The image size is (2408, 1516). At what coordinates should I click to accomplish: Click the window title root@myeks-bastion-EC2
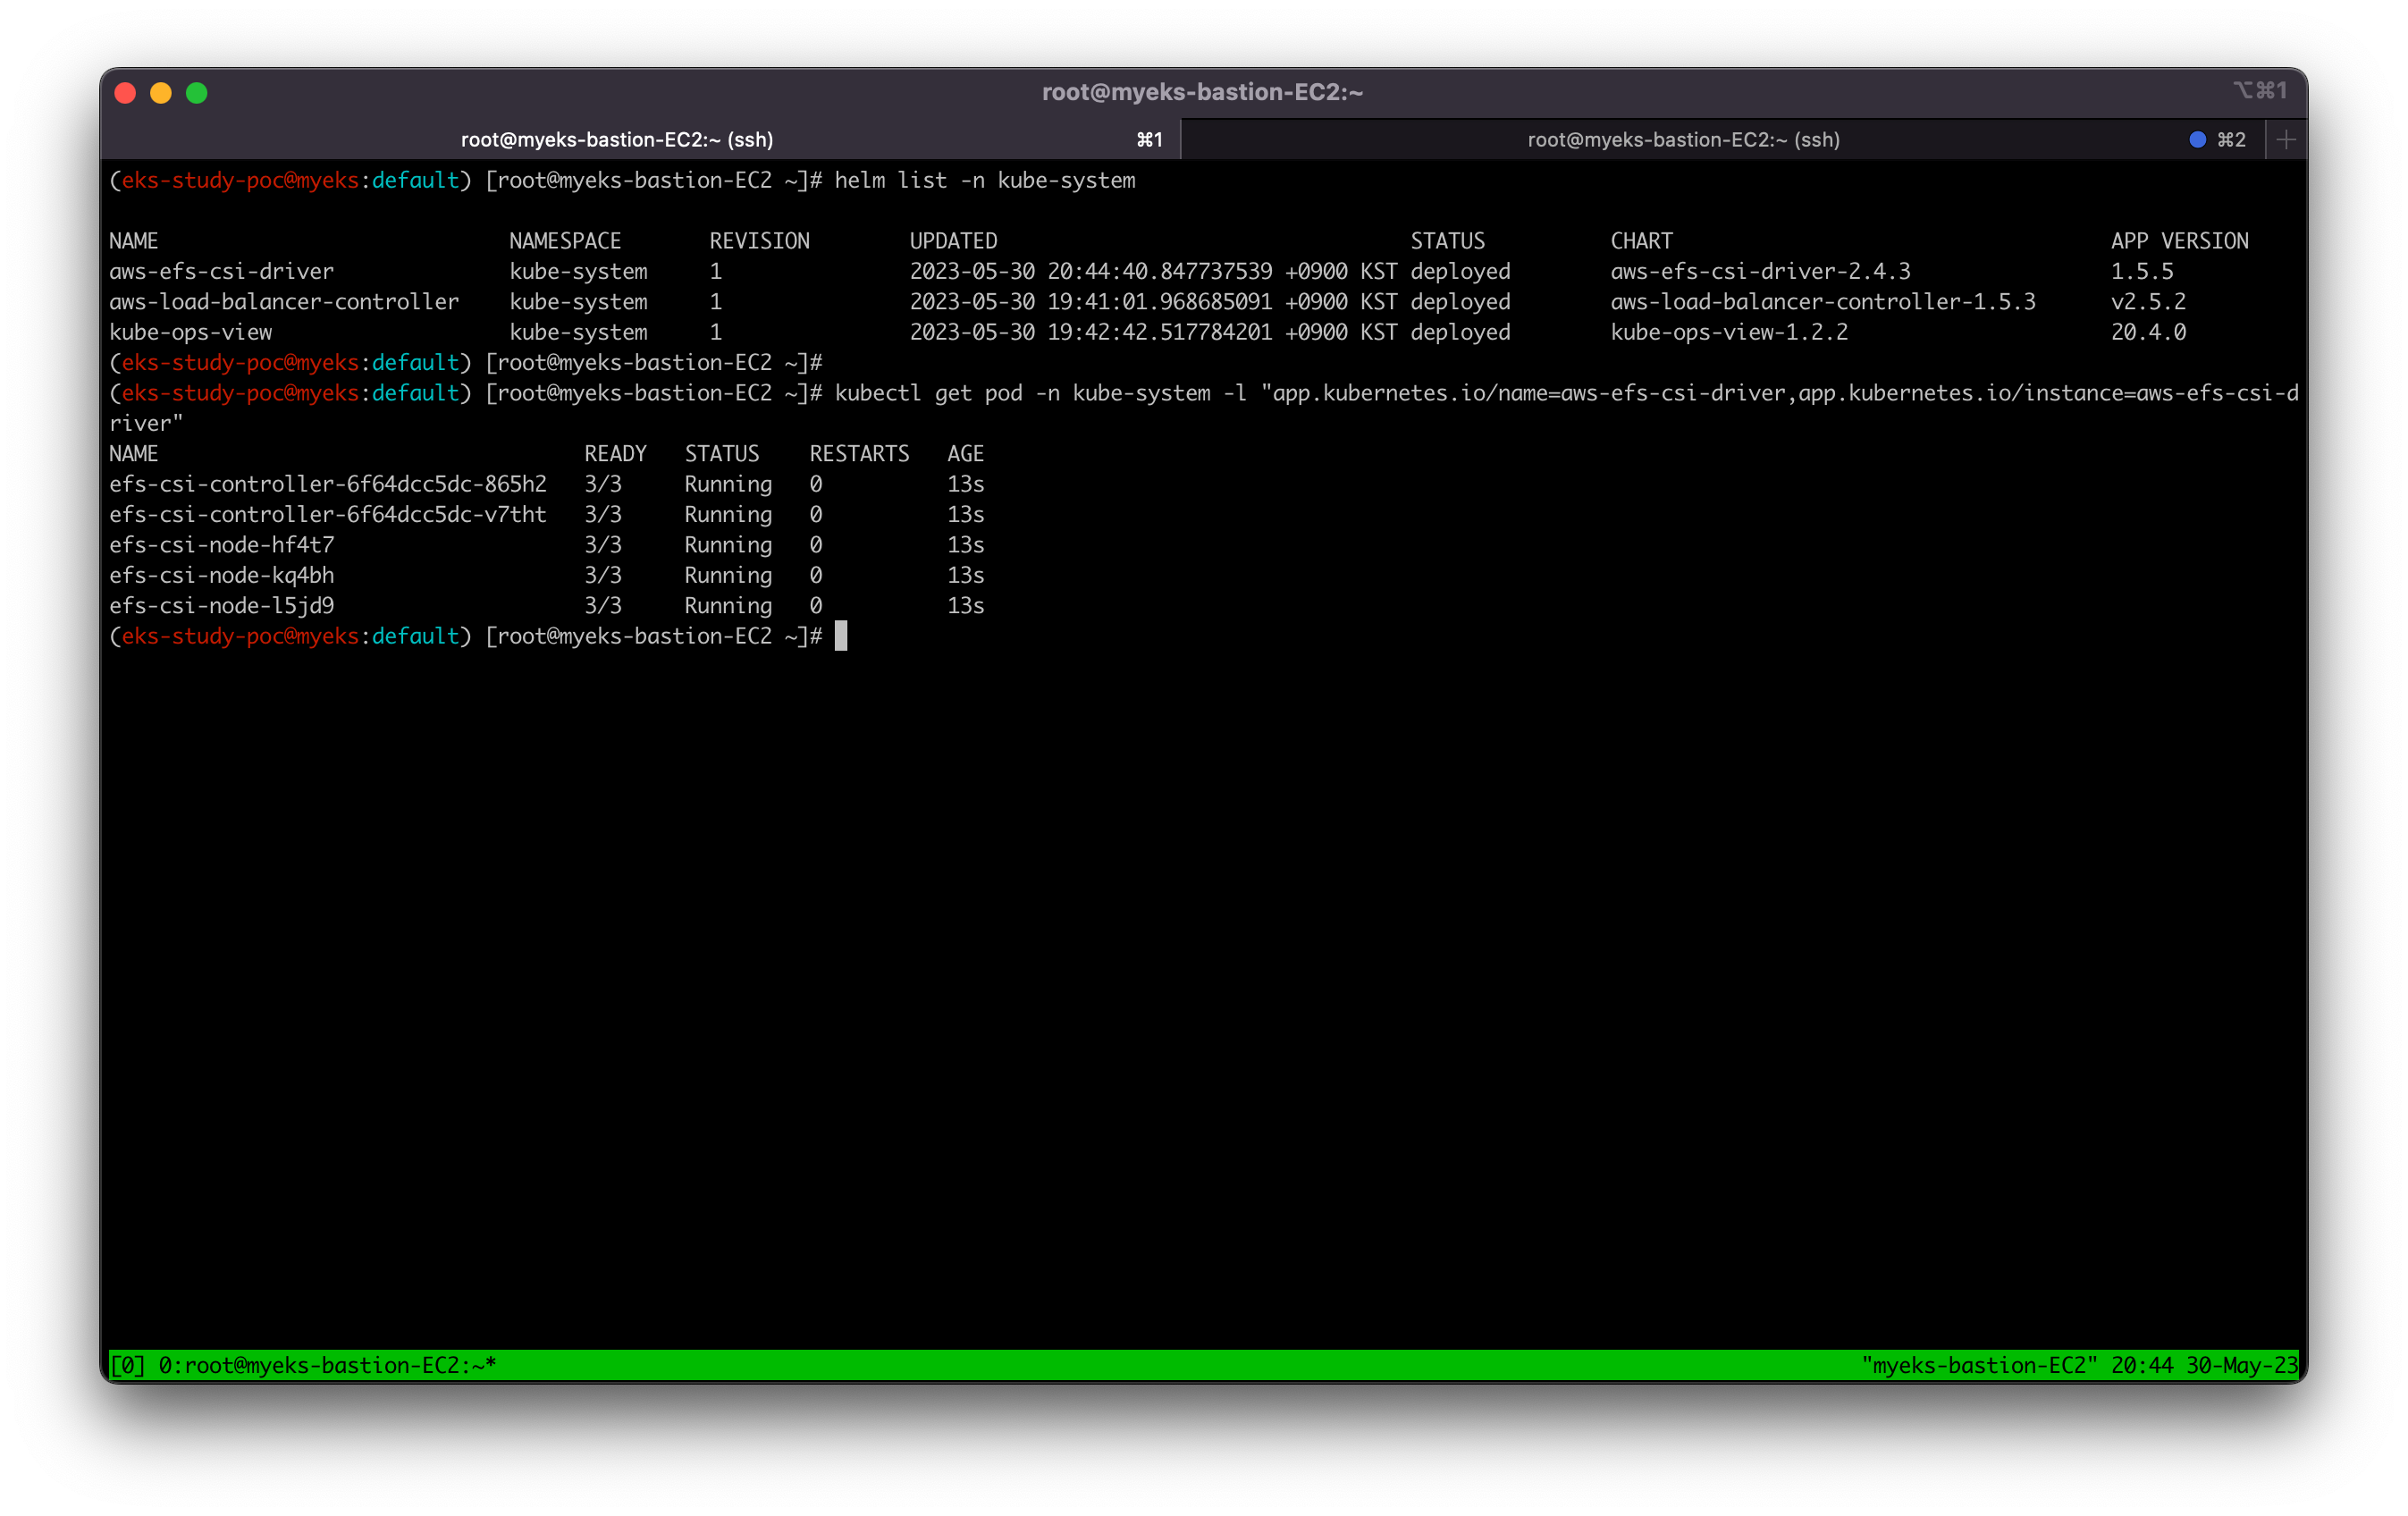[x=1202, y=92]
